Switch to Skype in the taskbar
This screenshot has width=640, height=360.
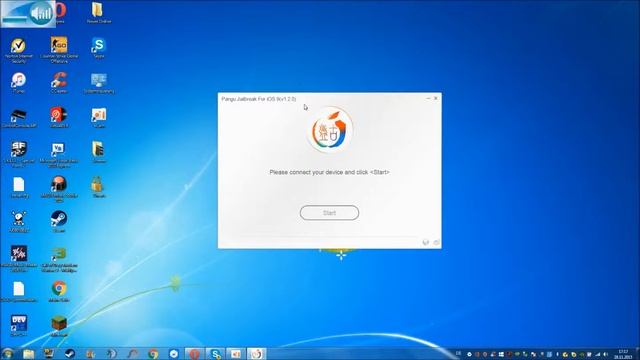coord(215,353)
